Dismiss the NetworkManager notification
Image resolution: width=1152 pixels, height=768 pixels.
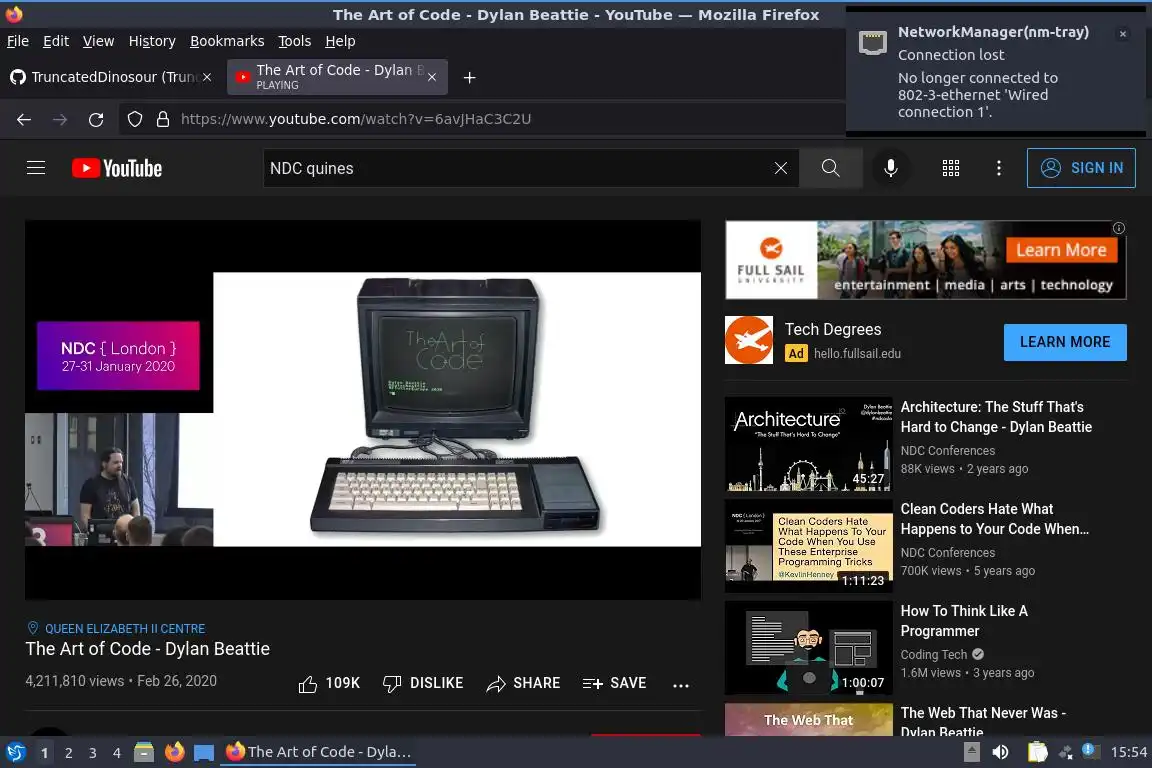pyautogui.click(x=1123, y=34)
